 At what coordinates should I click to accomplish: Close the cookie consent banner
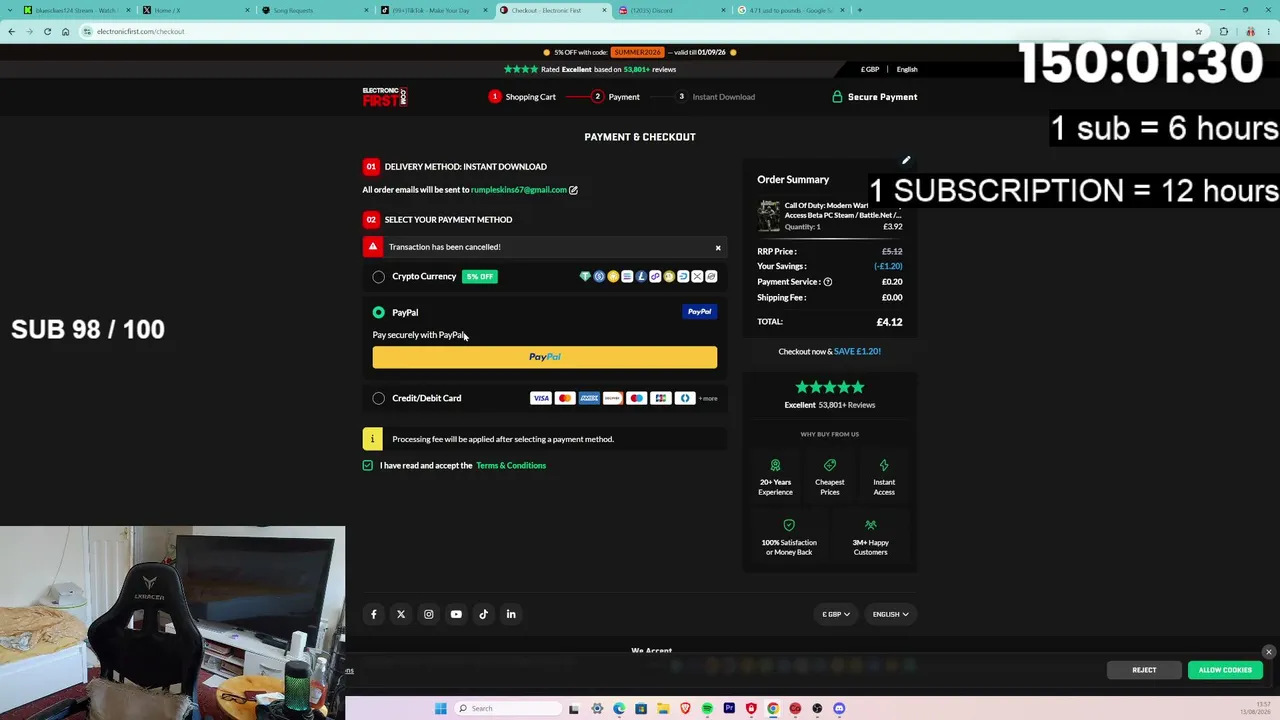(1269, 652)
